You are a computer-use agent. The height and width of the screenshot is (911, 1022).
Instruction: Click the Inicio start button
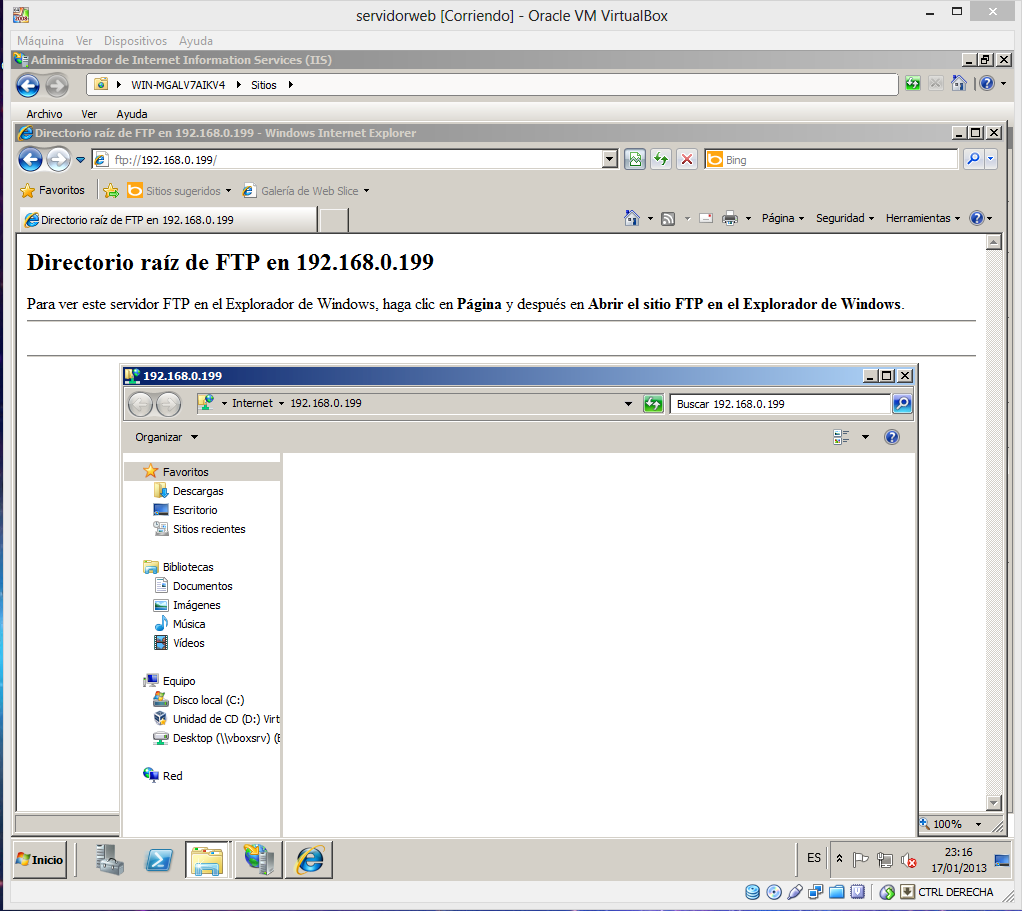[40, 860]
